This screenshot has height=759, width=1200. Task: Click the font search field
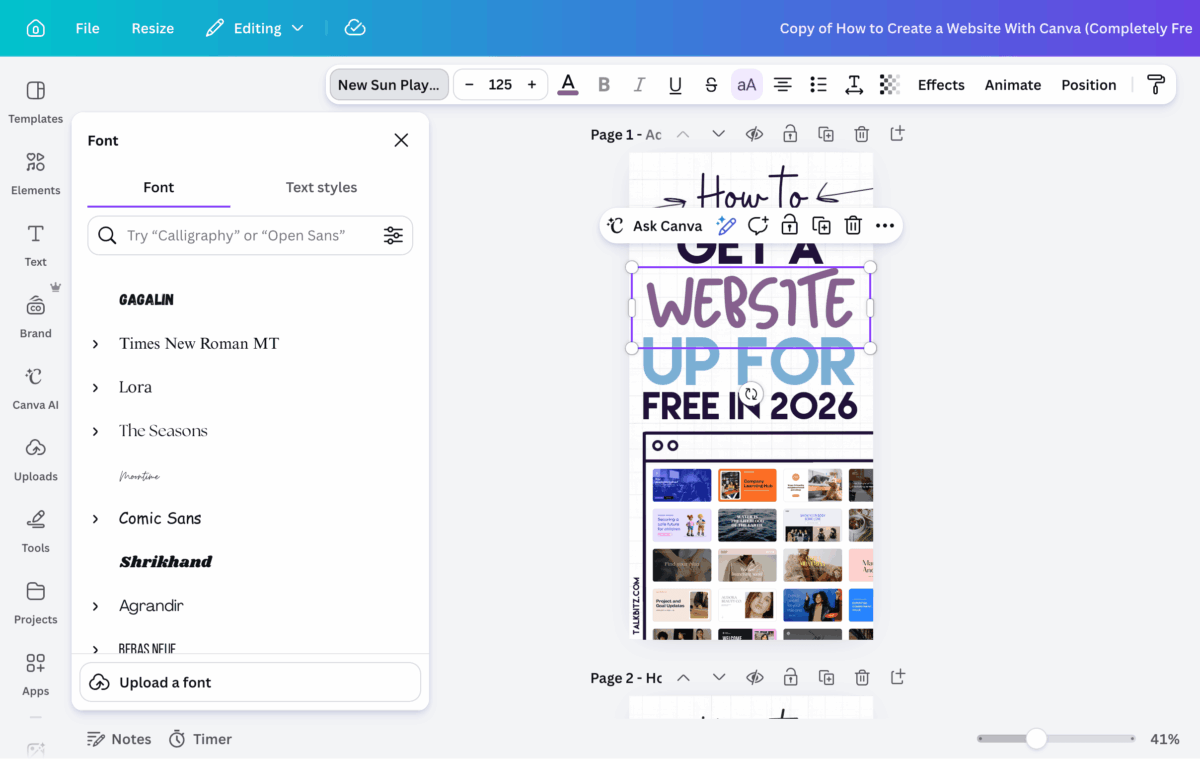pos(250,235)
